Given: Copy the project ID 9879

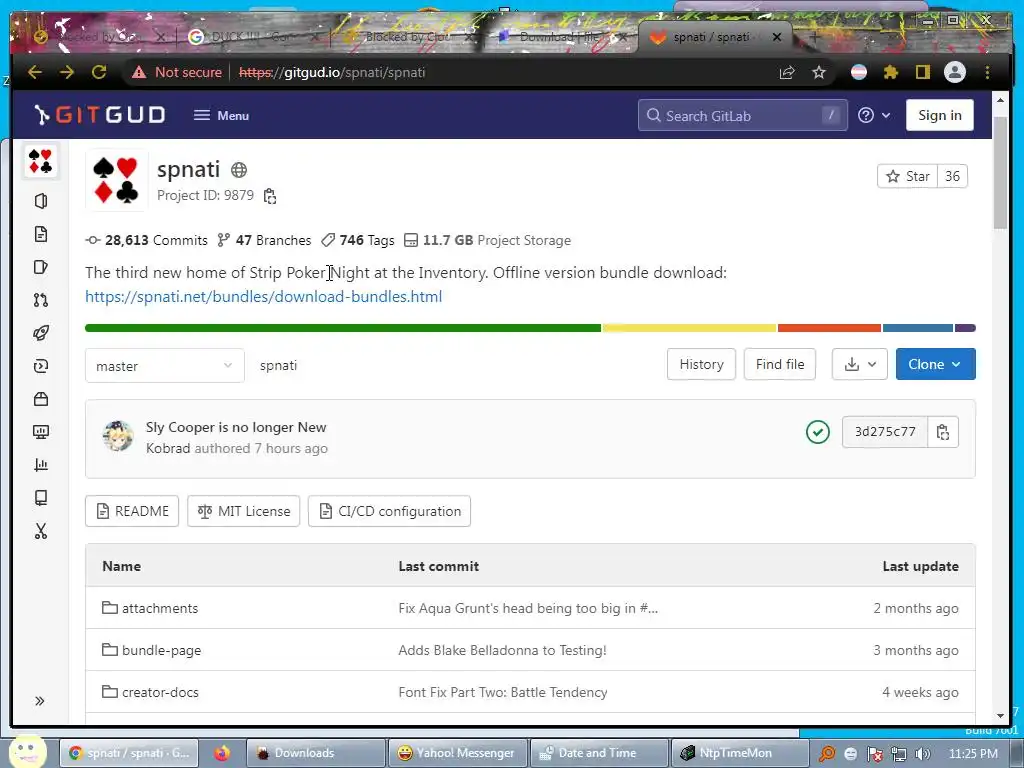Looking at the screenshot, I should (270, 196).
